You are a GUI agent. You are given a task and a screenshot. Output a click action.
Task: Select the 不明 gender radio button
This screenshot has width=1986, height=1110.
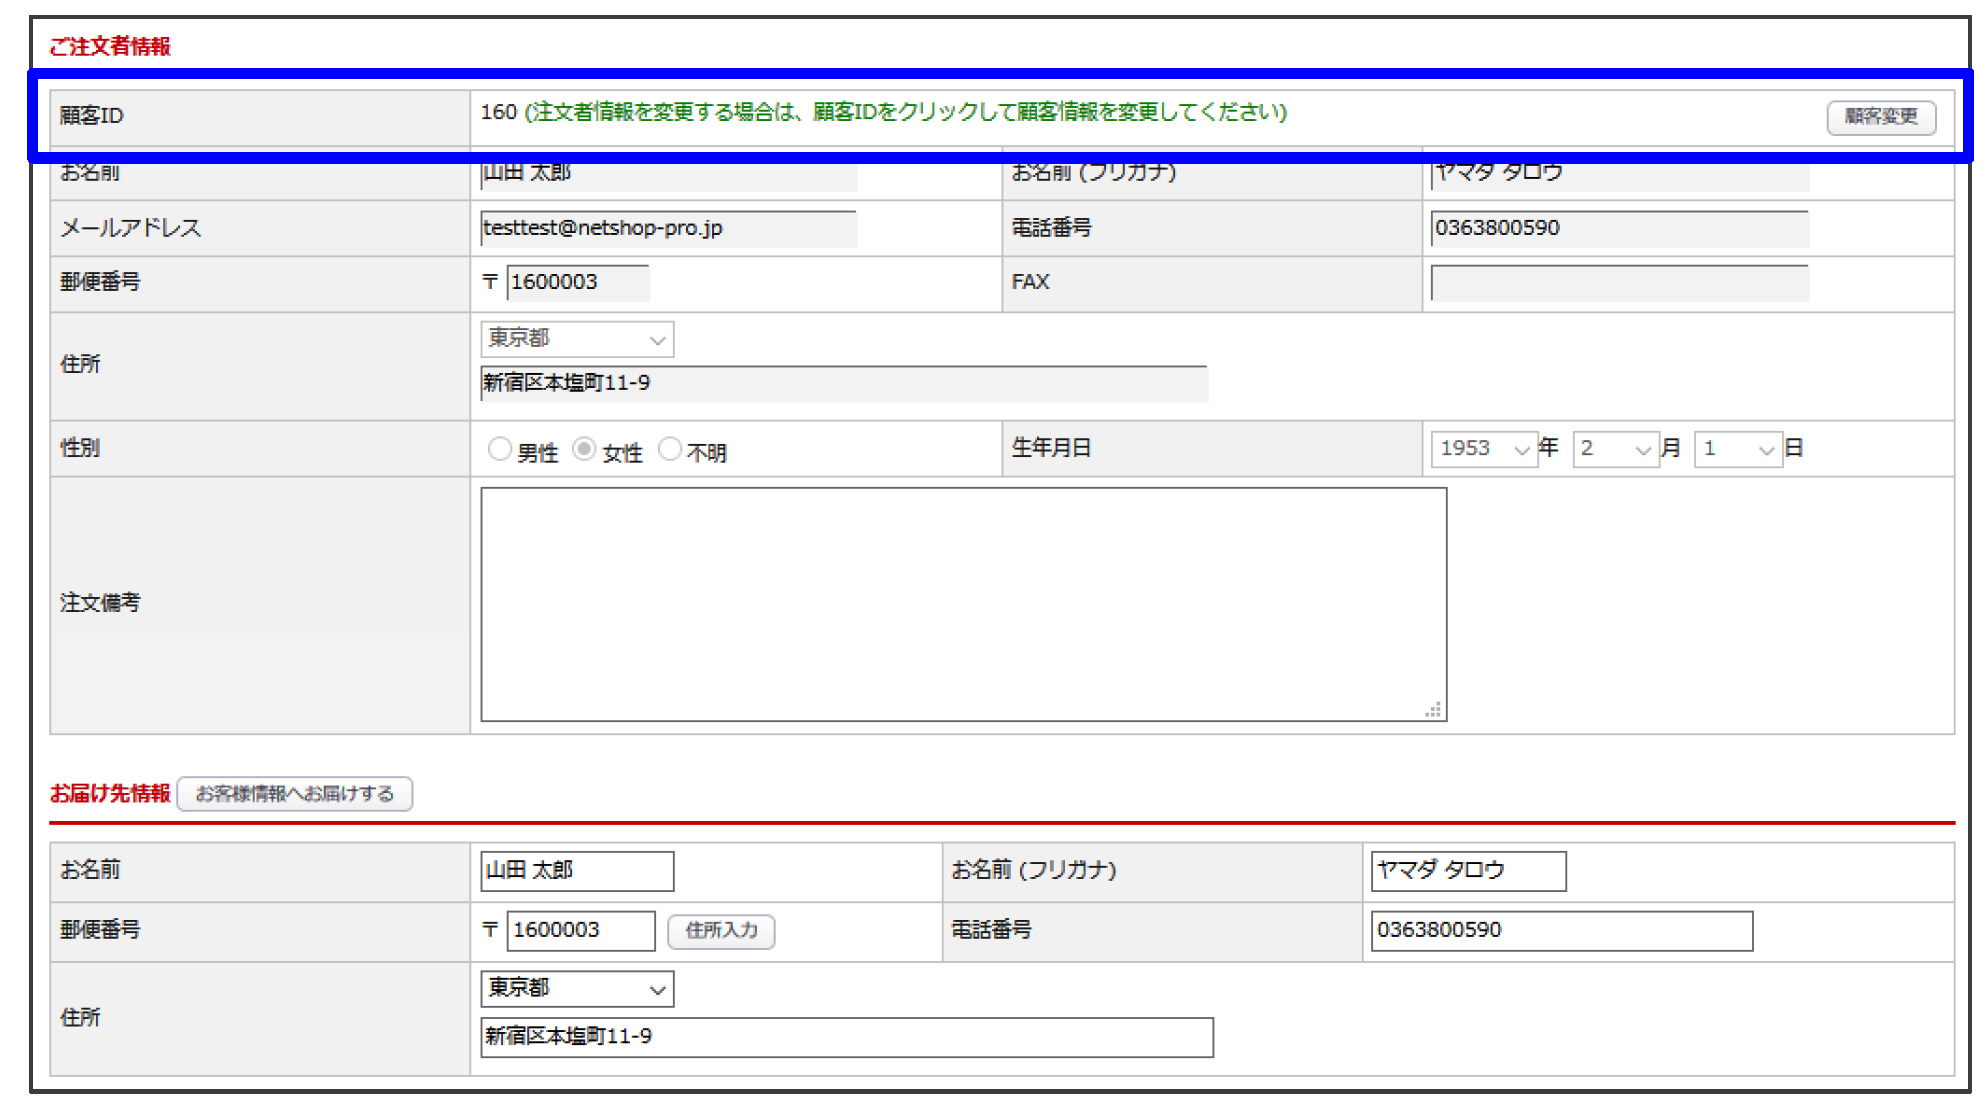pyautogui.click(x=669, y=450)
